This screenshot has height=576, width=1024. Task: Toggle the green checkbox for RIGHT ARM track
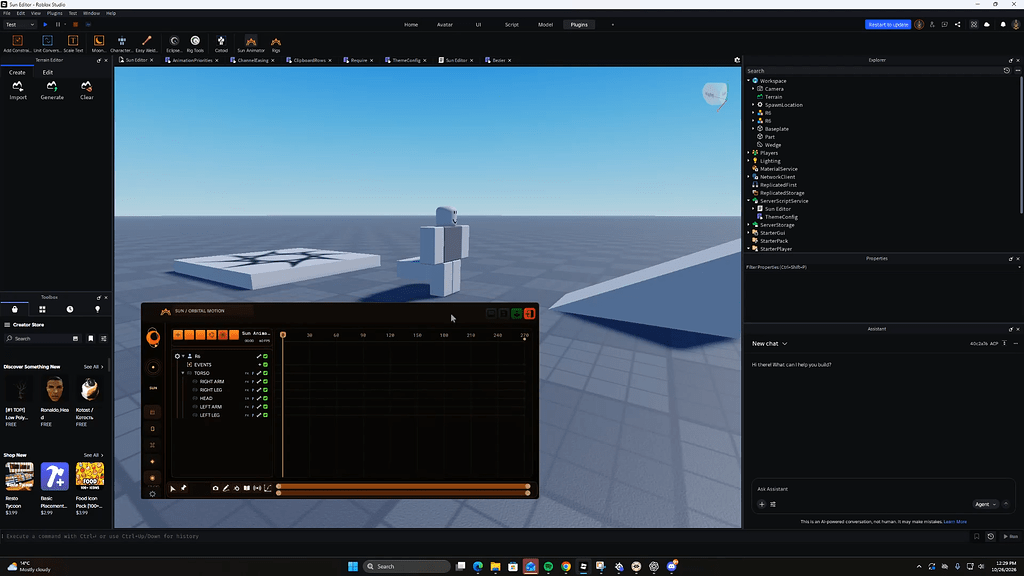pos(265,381)
